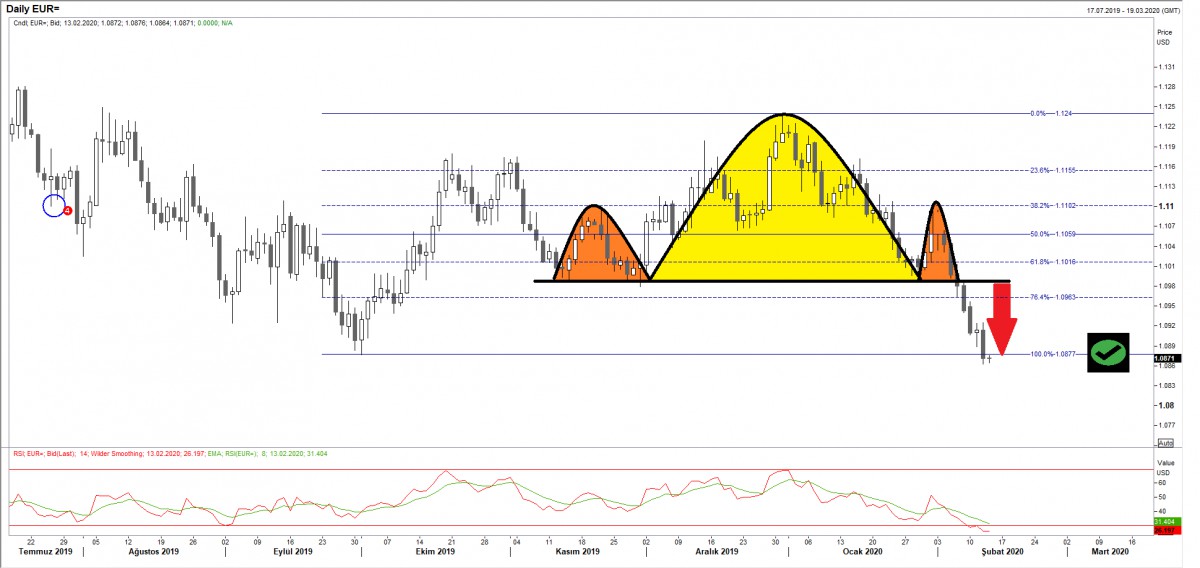The image size is (1200, 568).
Task: Click the red RSI value tag on axis
Action: coord(1166,530)
